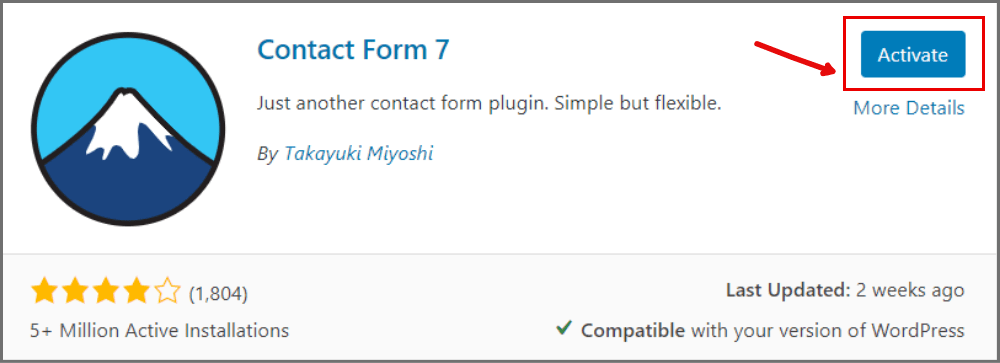The width and height of the screenshot is (1000, 363).
Task: Select the plugin description text
Action: (x=489, y=103)
